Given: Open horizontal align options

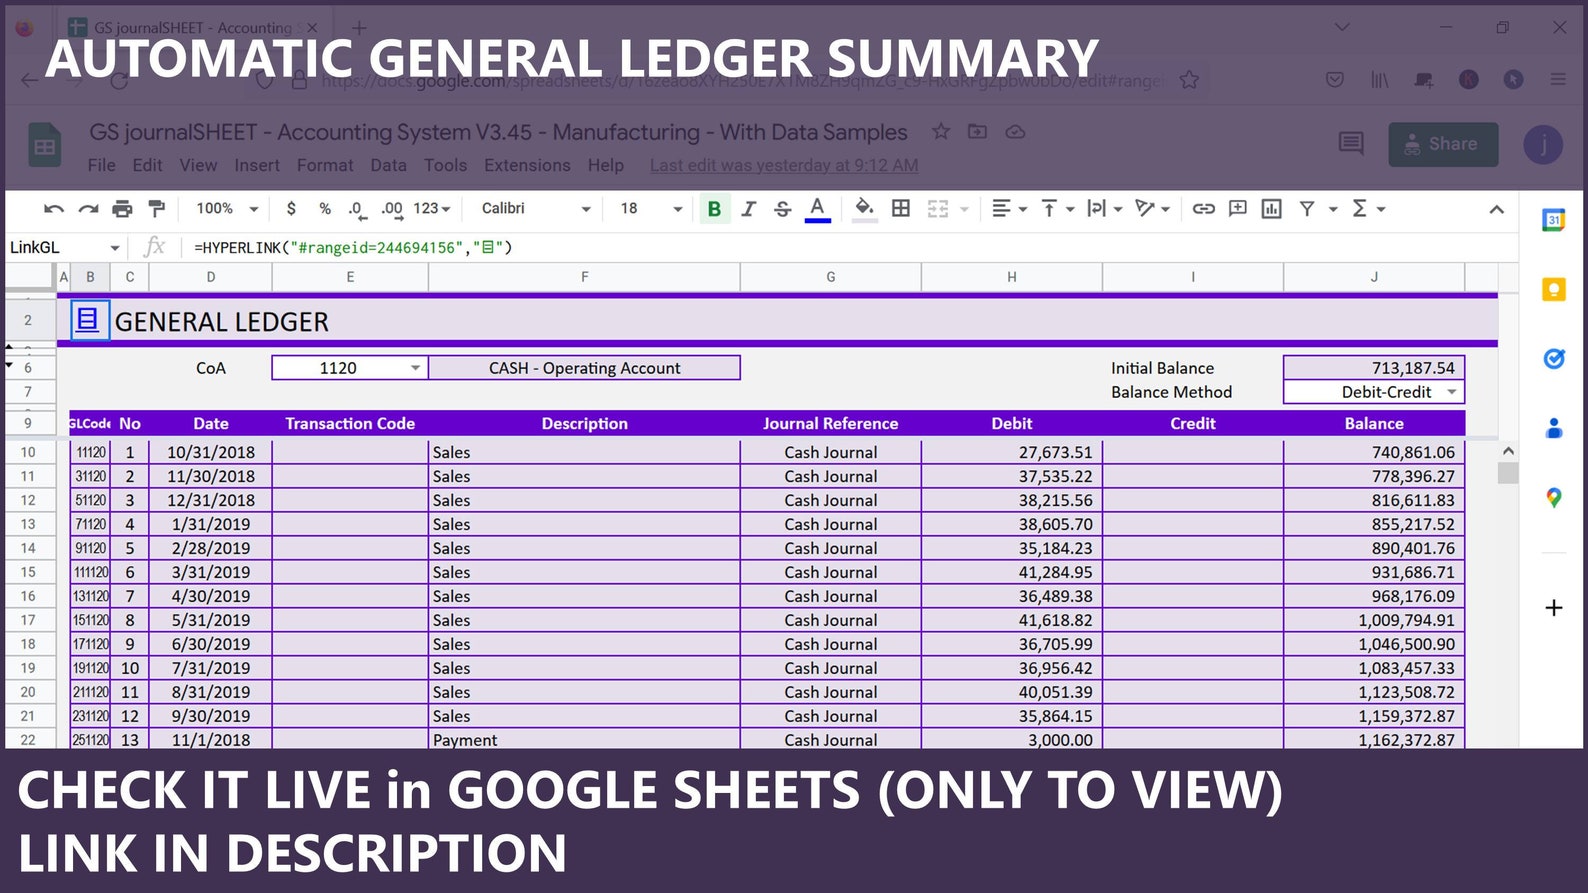Looking at the screenshot, I should 1009,208.
